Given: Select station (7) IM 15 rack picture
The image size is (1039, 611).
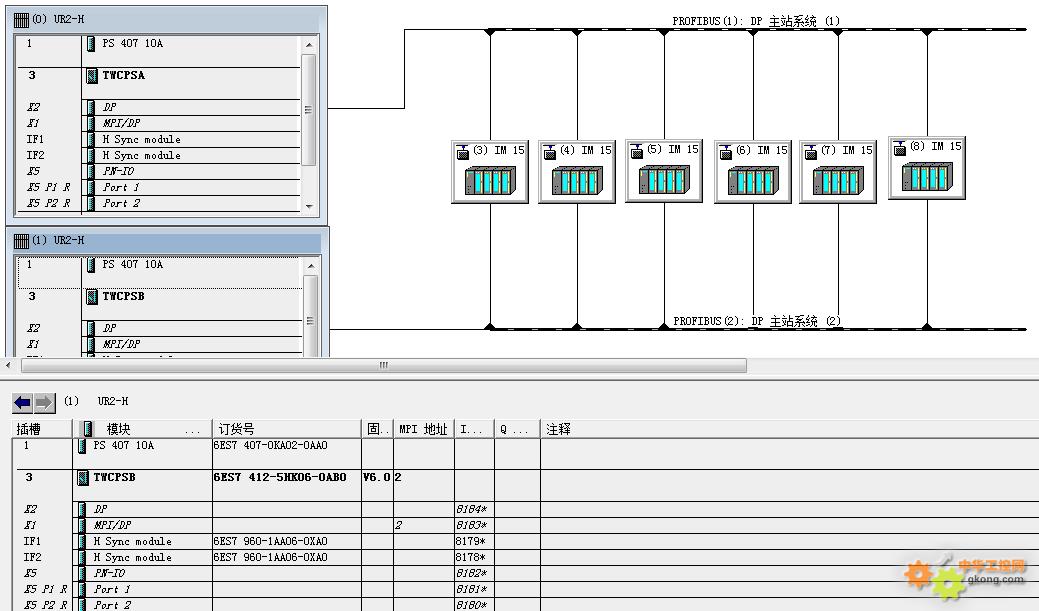Looking at the screenshot, I should [838, 180].
